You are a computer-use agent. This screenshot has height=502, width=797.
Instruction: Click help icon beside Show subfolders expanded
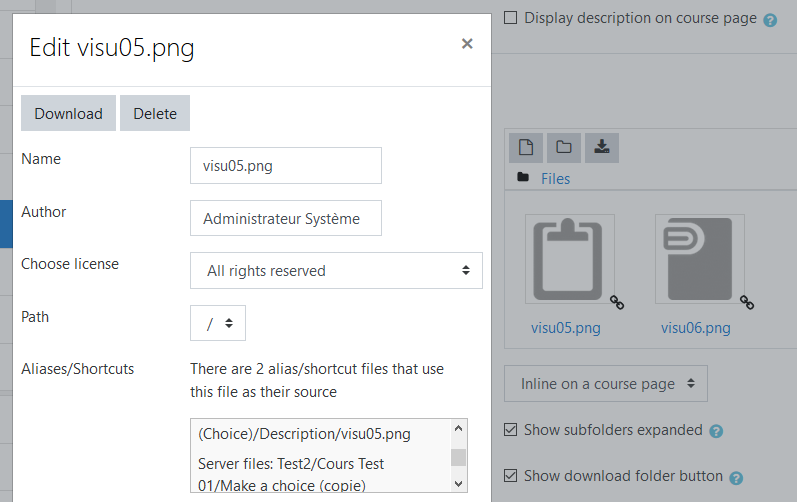coord(716,431)
